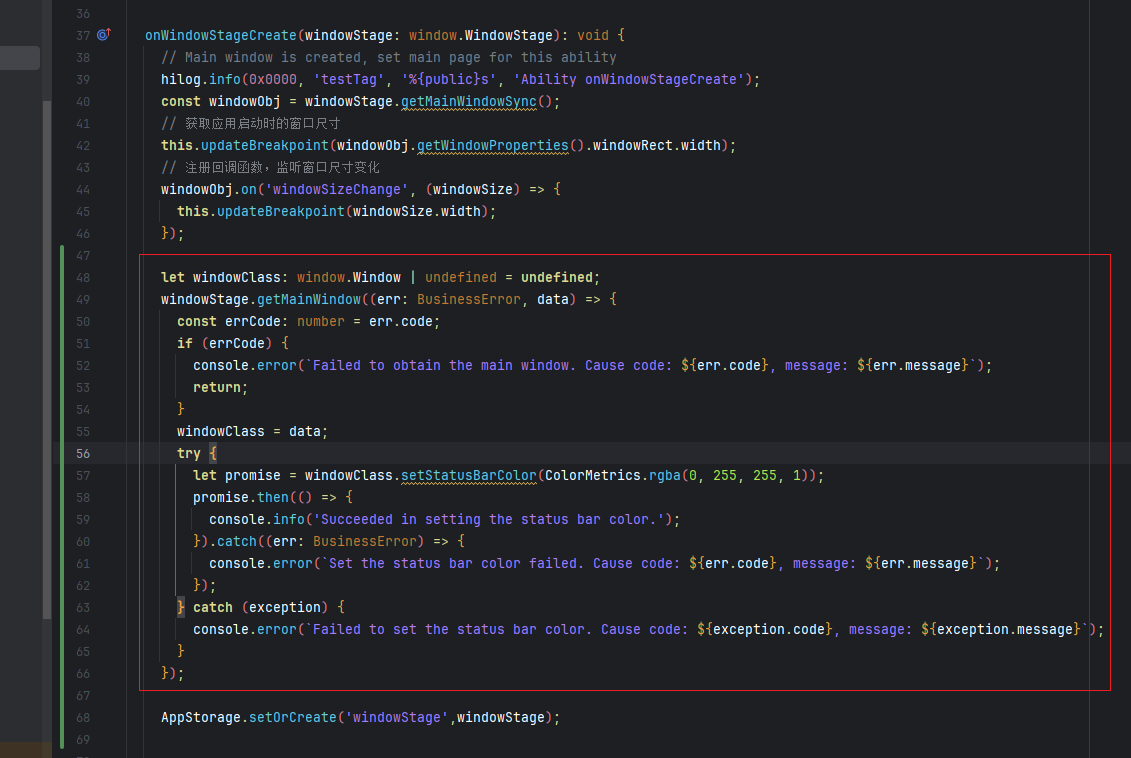Click line number 56 in the gutter
Image resolution: width=1131 pixels, height=758 pixels.
[82, 453]
